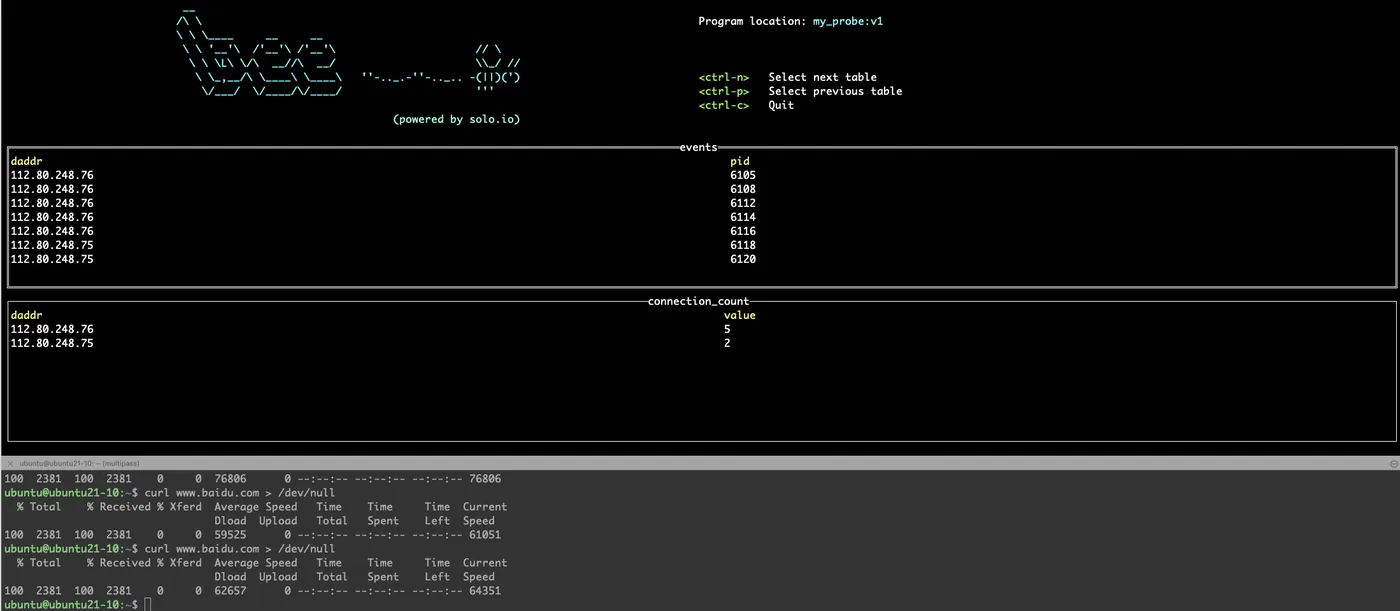This screenshot has height=611, width=1400.
Task: Click the value column header
Action: (x=739, y=315)
